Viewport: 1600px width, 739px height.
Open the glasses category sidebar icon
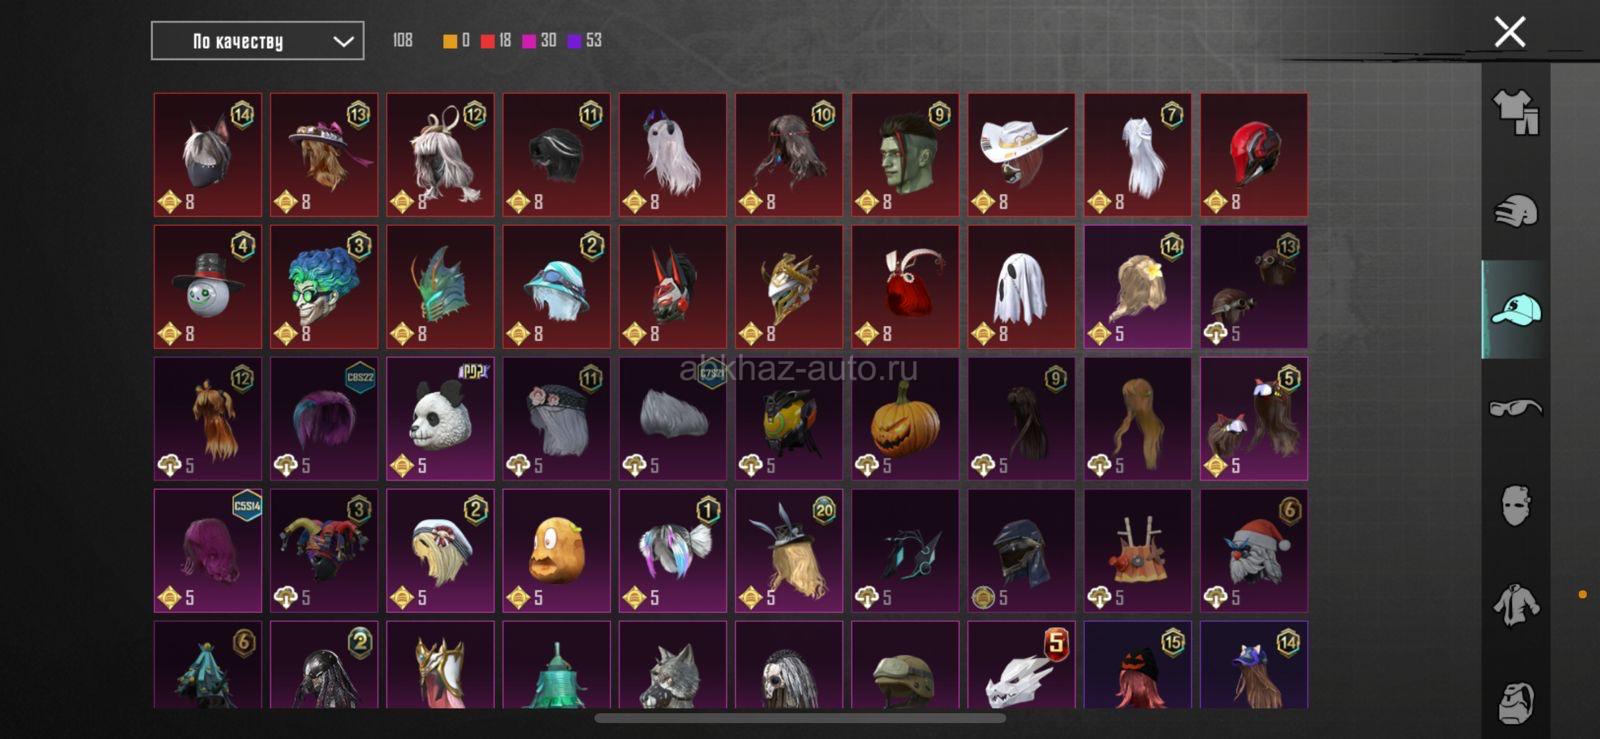click(x=1516, y=407)
